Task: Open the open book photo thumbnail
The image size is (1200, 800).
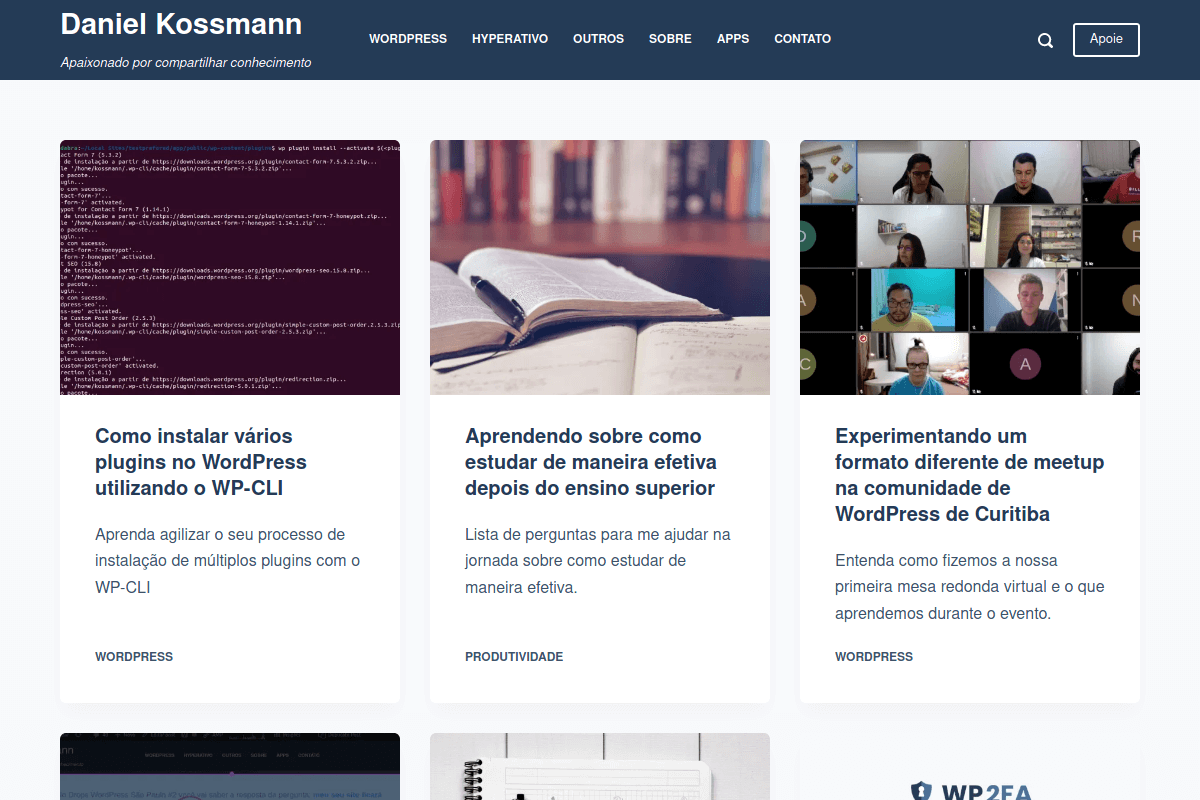Action: 600,267
